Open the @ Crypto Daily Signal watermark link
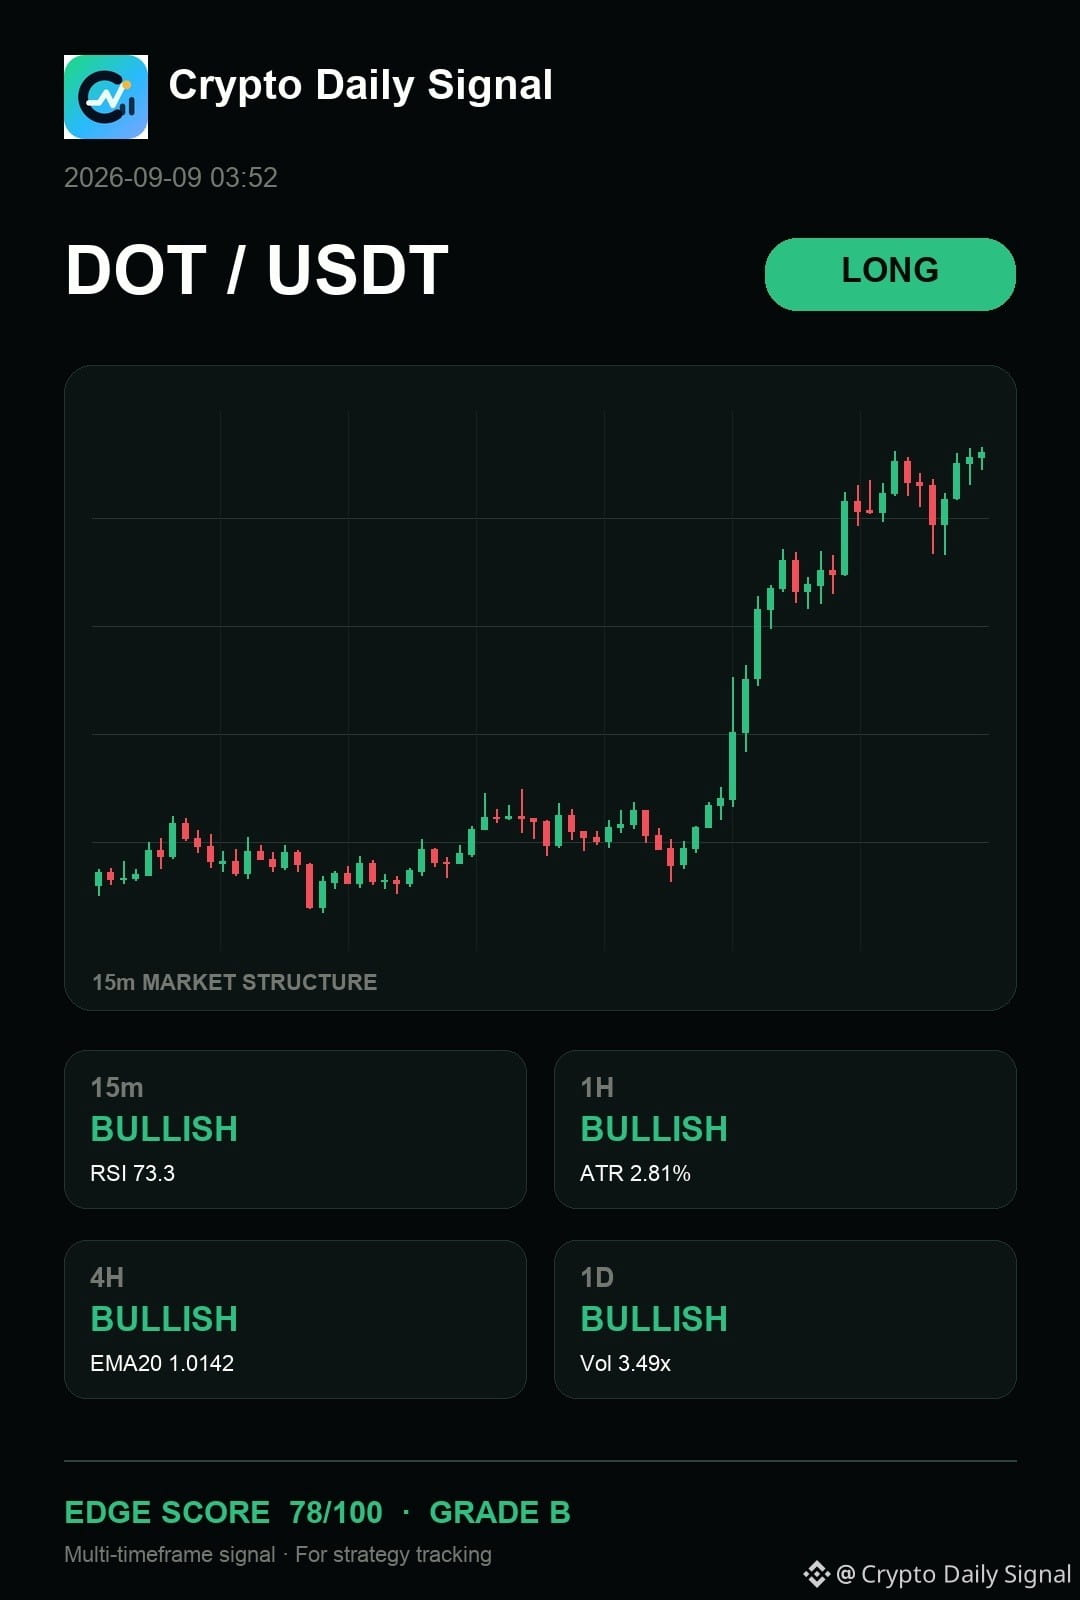This screenshot has width=1080, height=1600. pyautogui.click(x=954, y=1574)
